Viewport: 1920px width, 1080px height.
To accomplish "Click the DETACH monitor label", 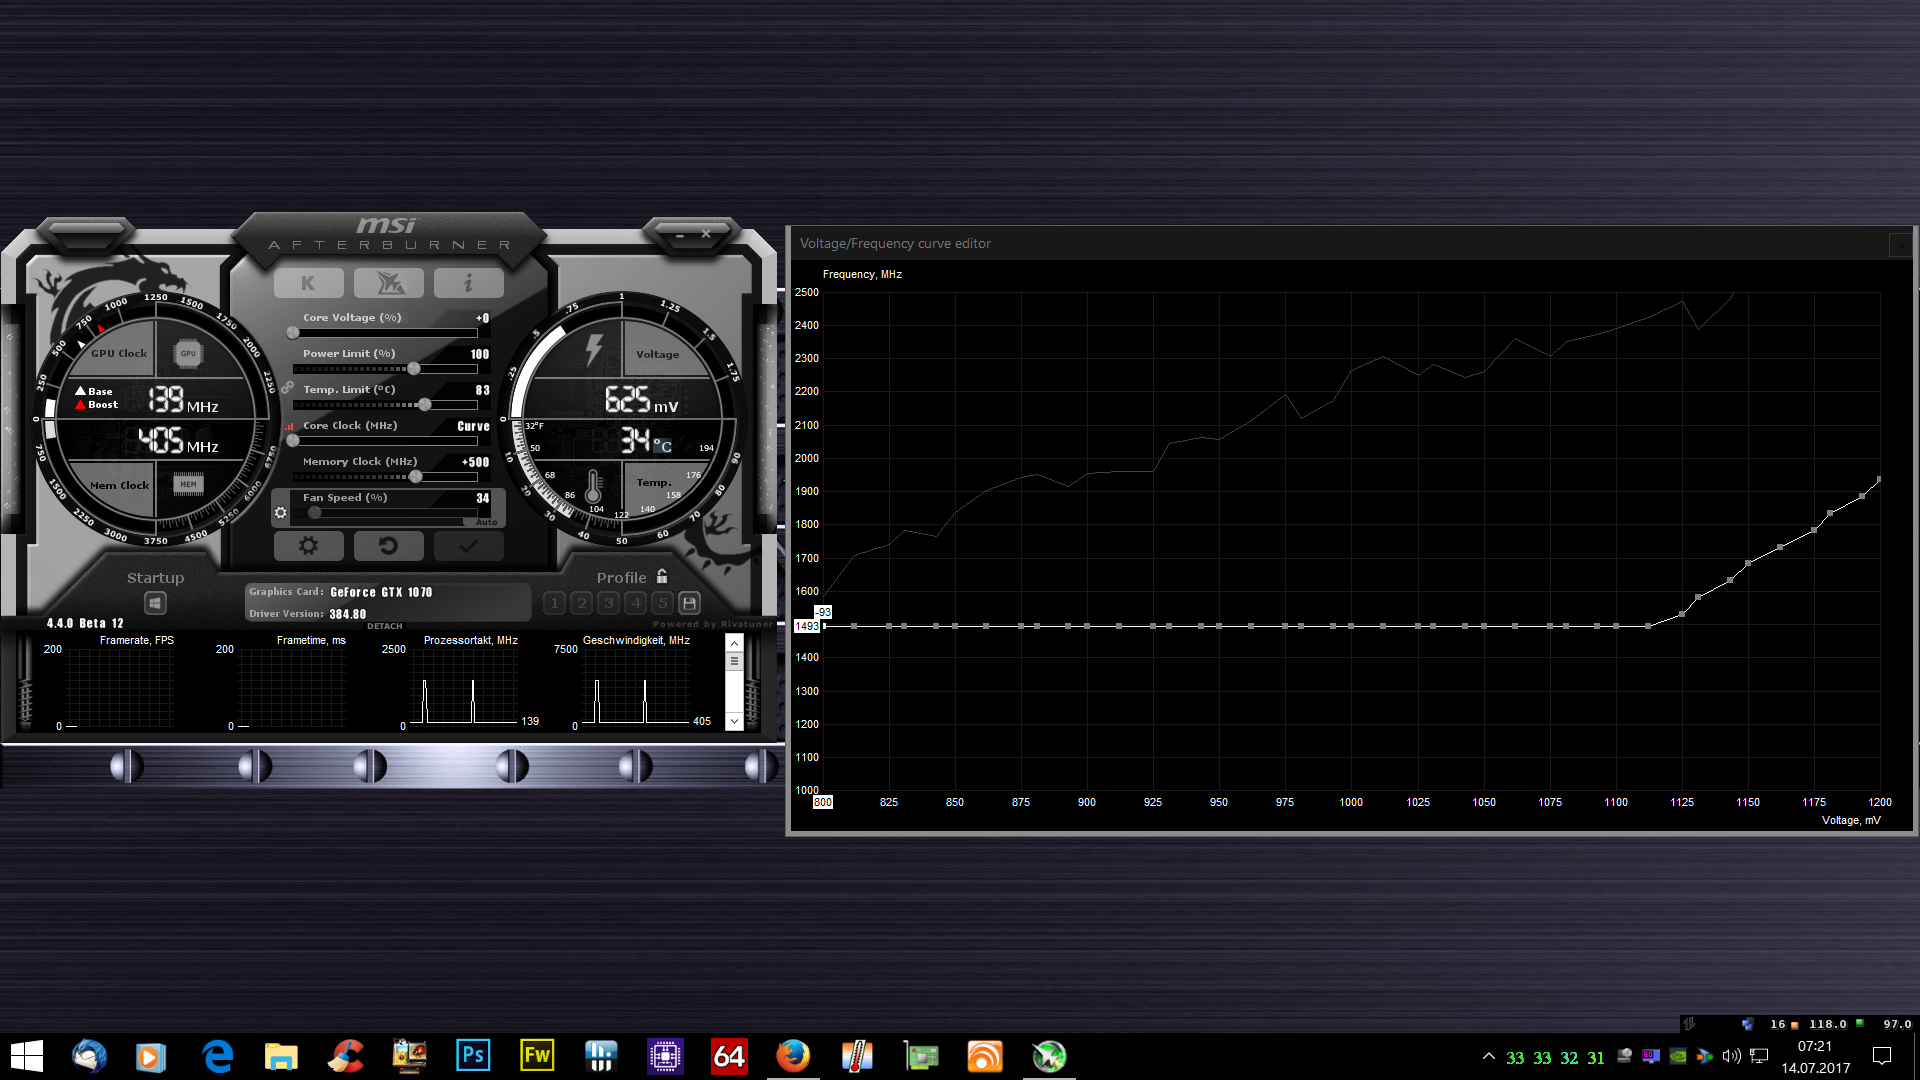I will [x=384, y=626].
